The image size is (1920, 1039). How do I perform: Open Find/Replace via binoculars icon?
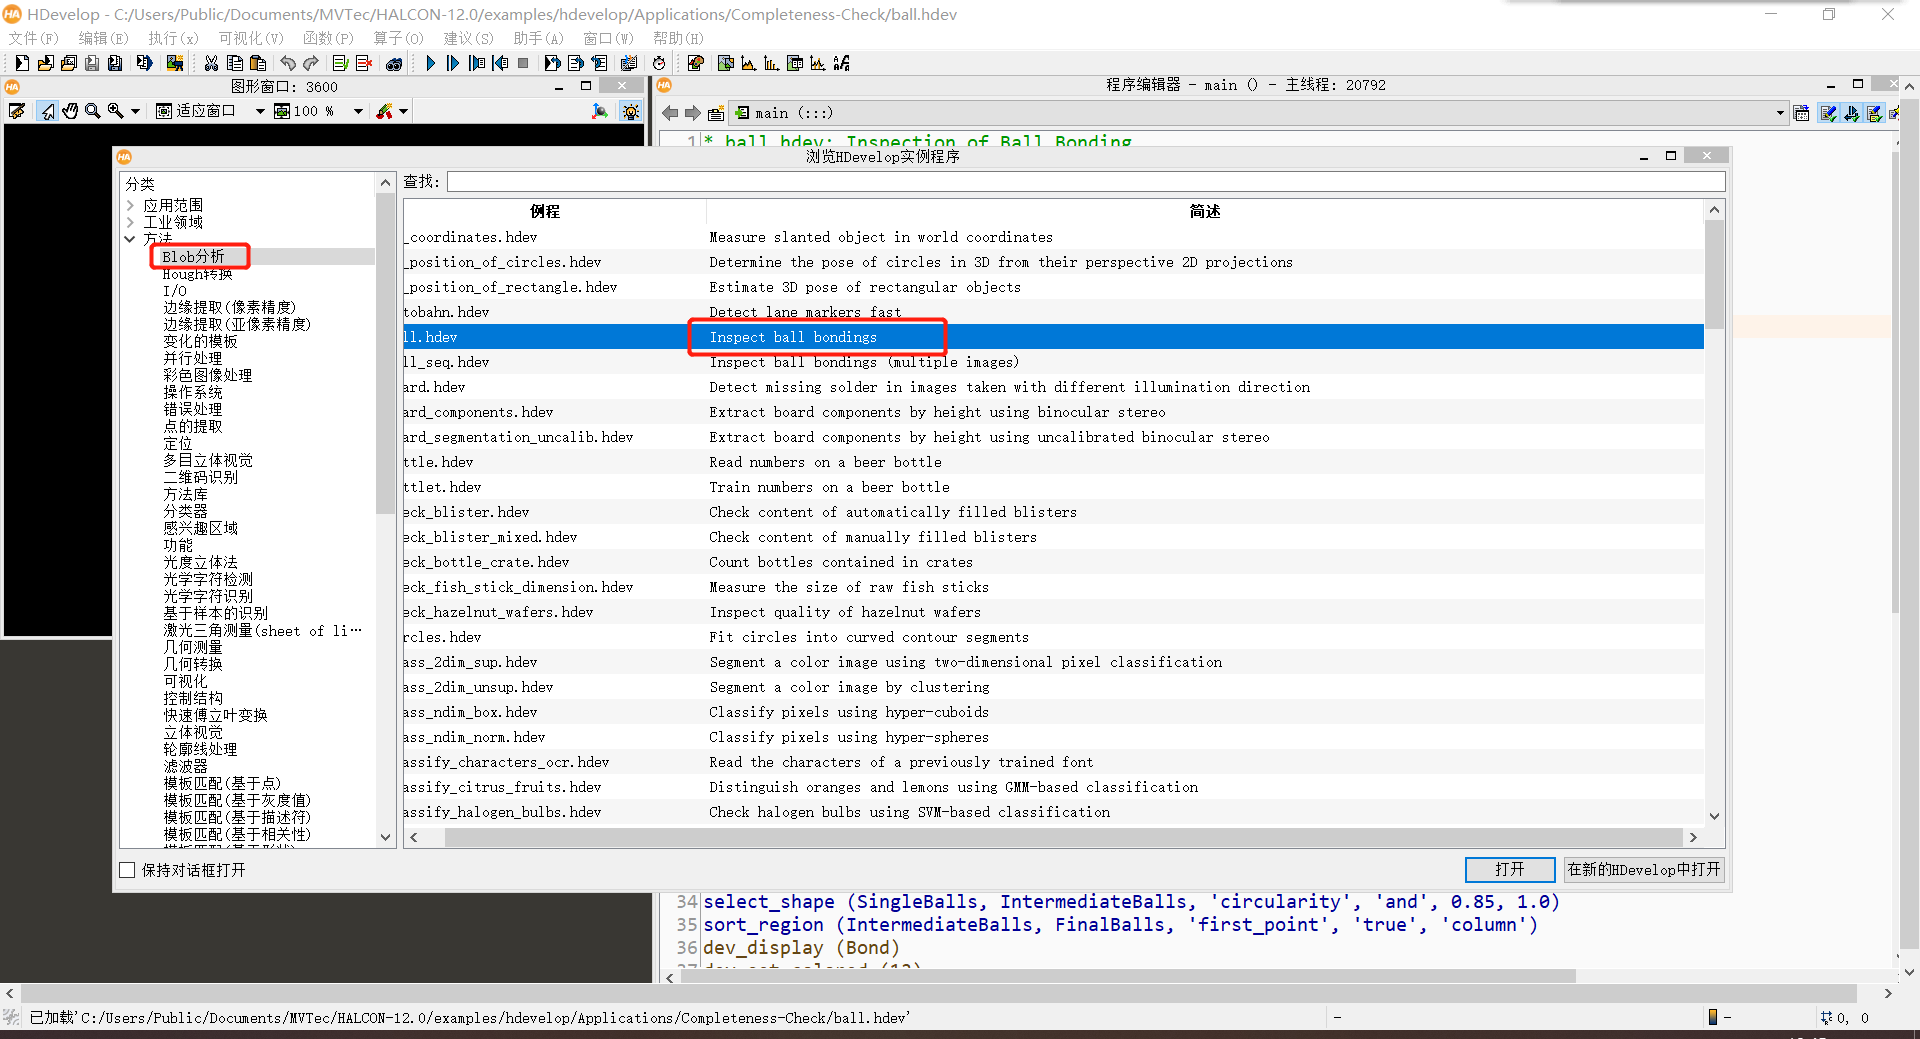pos(394,63)
